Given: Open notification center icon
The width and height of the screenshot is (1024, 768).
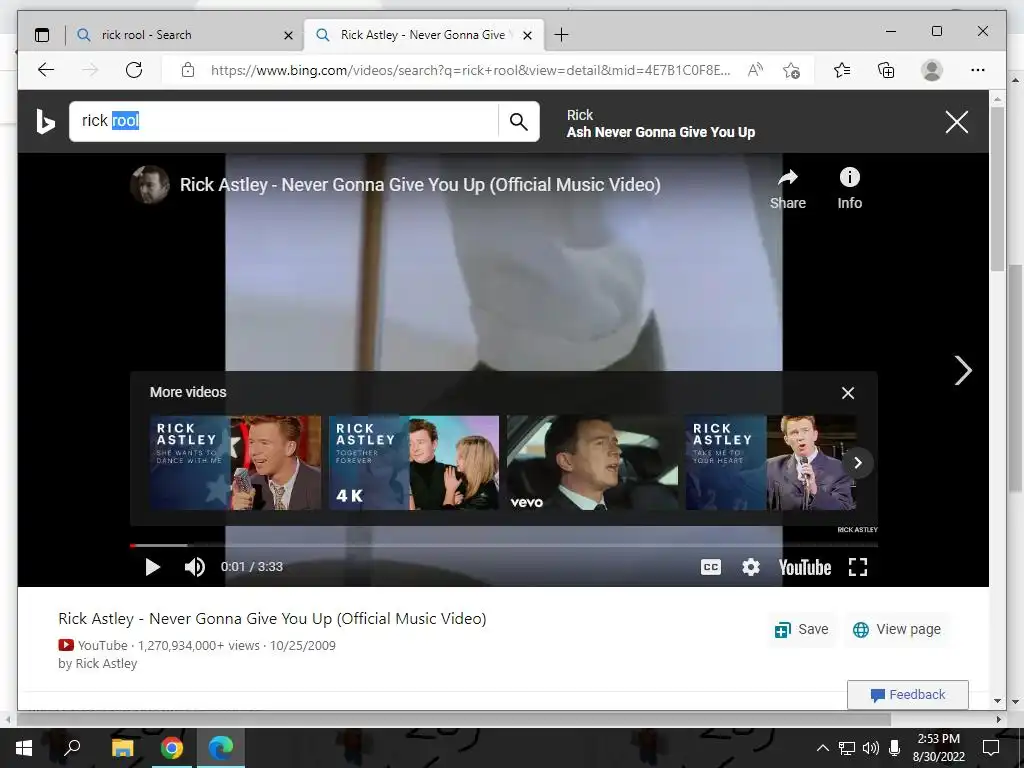Looking at the screenshot, I should tap(991, 748).
